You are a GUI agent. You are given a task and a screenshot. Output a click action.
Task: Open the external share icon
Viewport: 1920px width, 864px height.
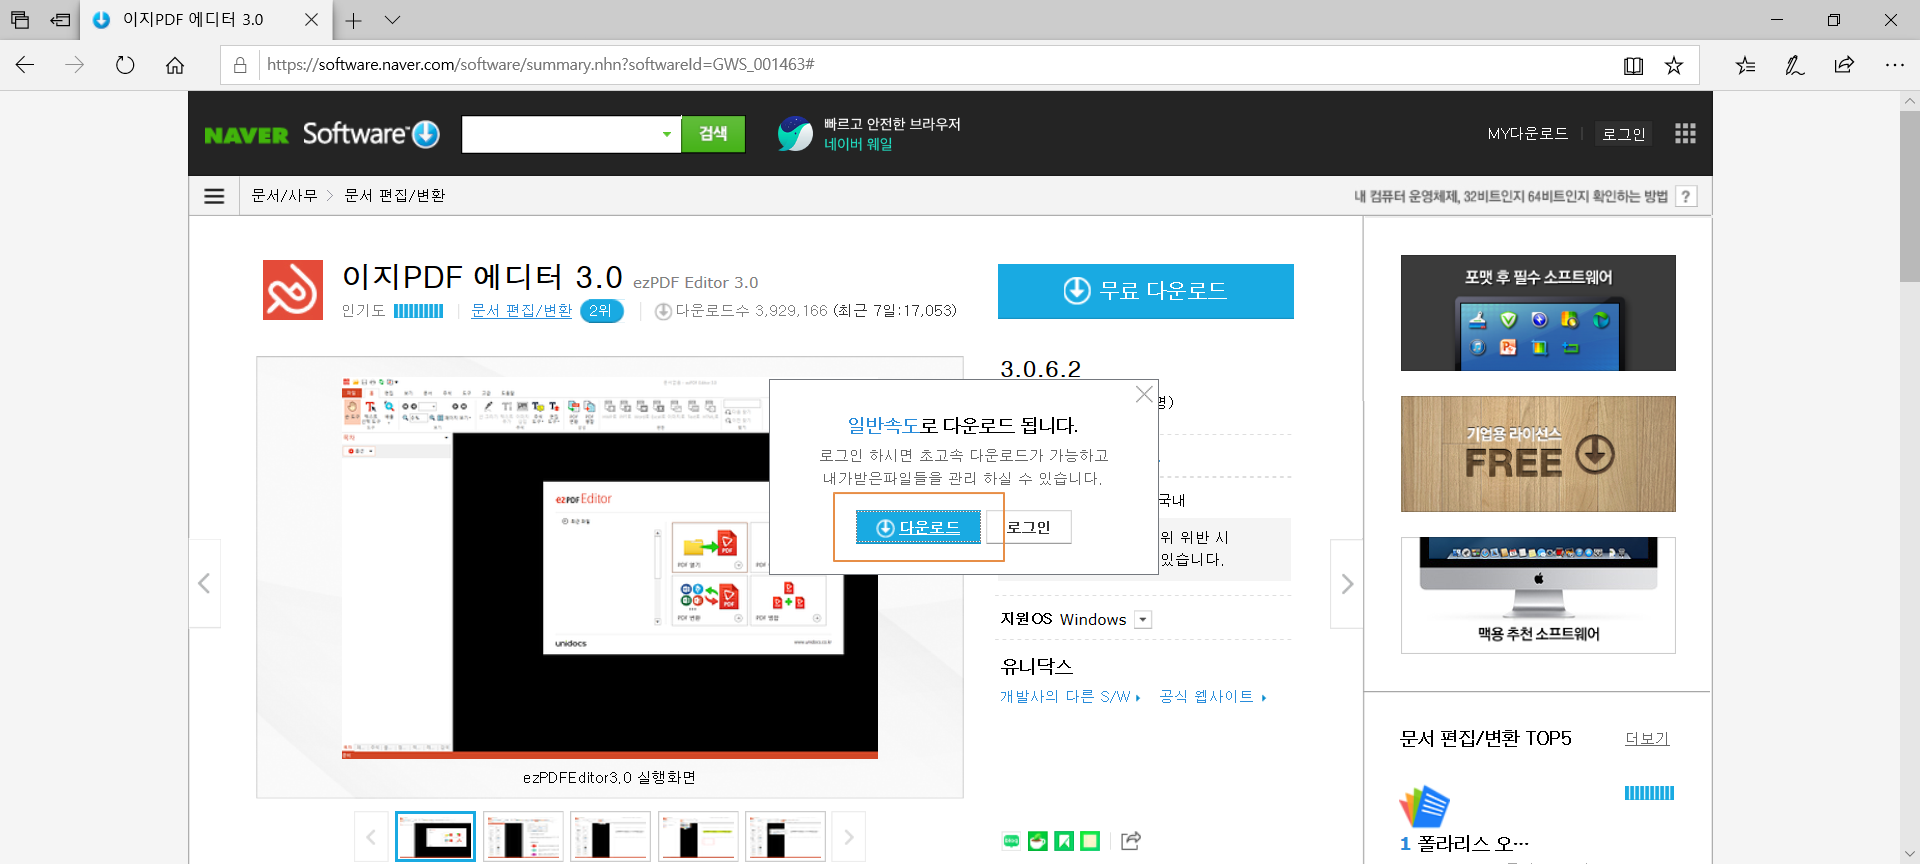pyautogui.click(x=1131, y=841)
